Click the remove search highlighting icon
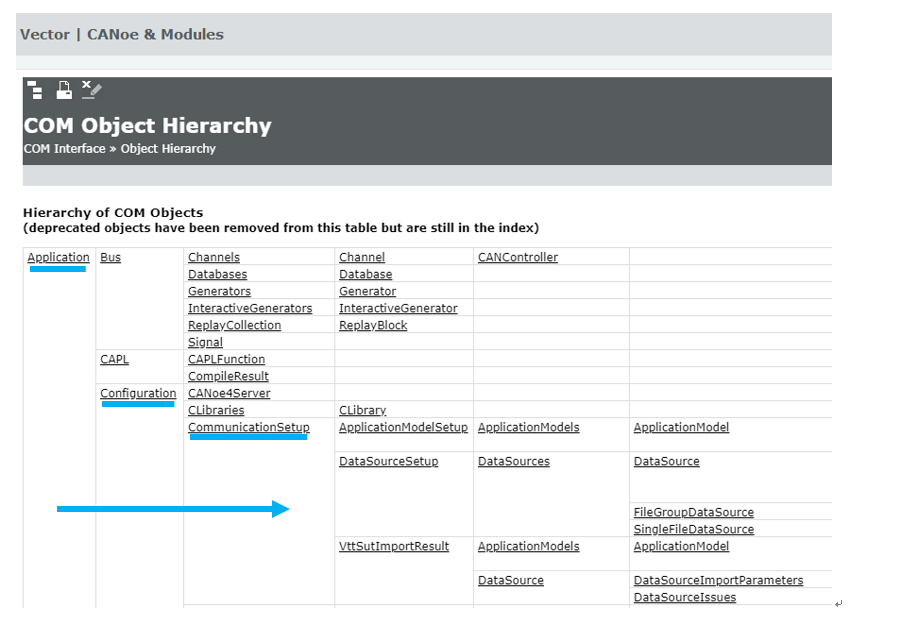This screenshot has height=624, width=911. pos(91,90)
